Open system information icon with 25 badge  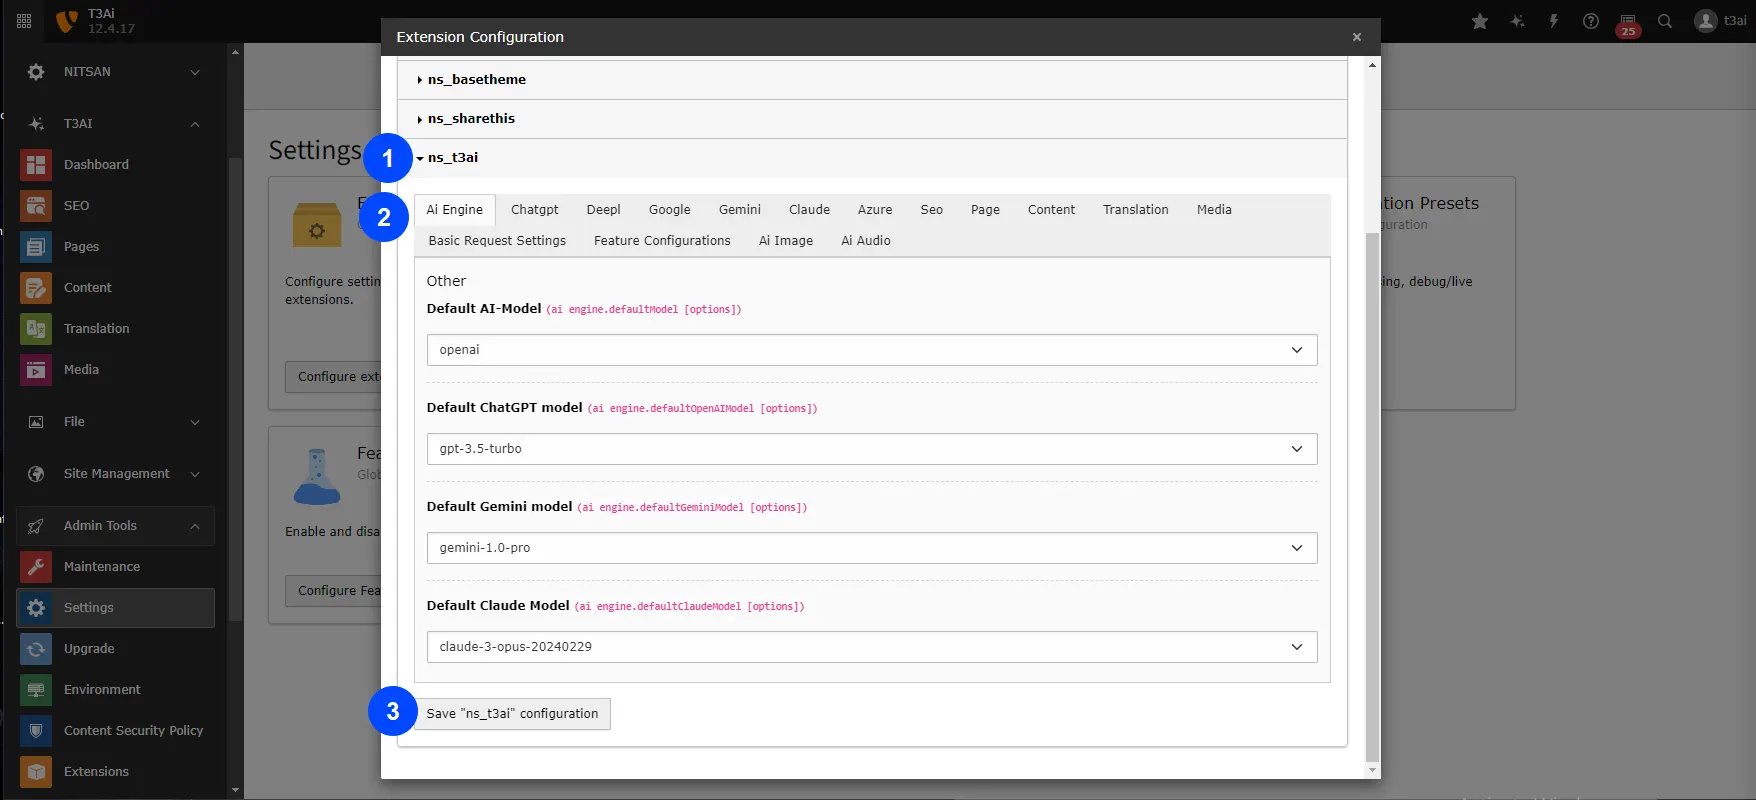coord(1628,24)
